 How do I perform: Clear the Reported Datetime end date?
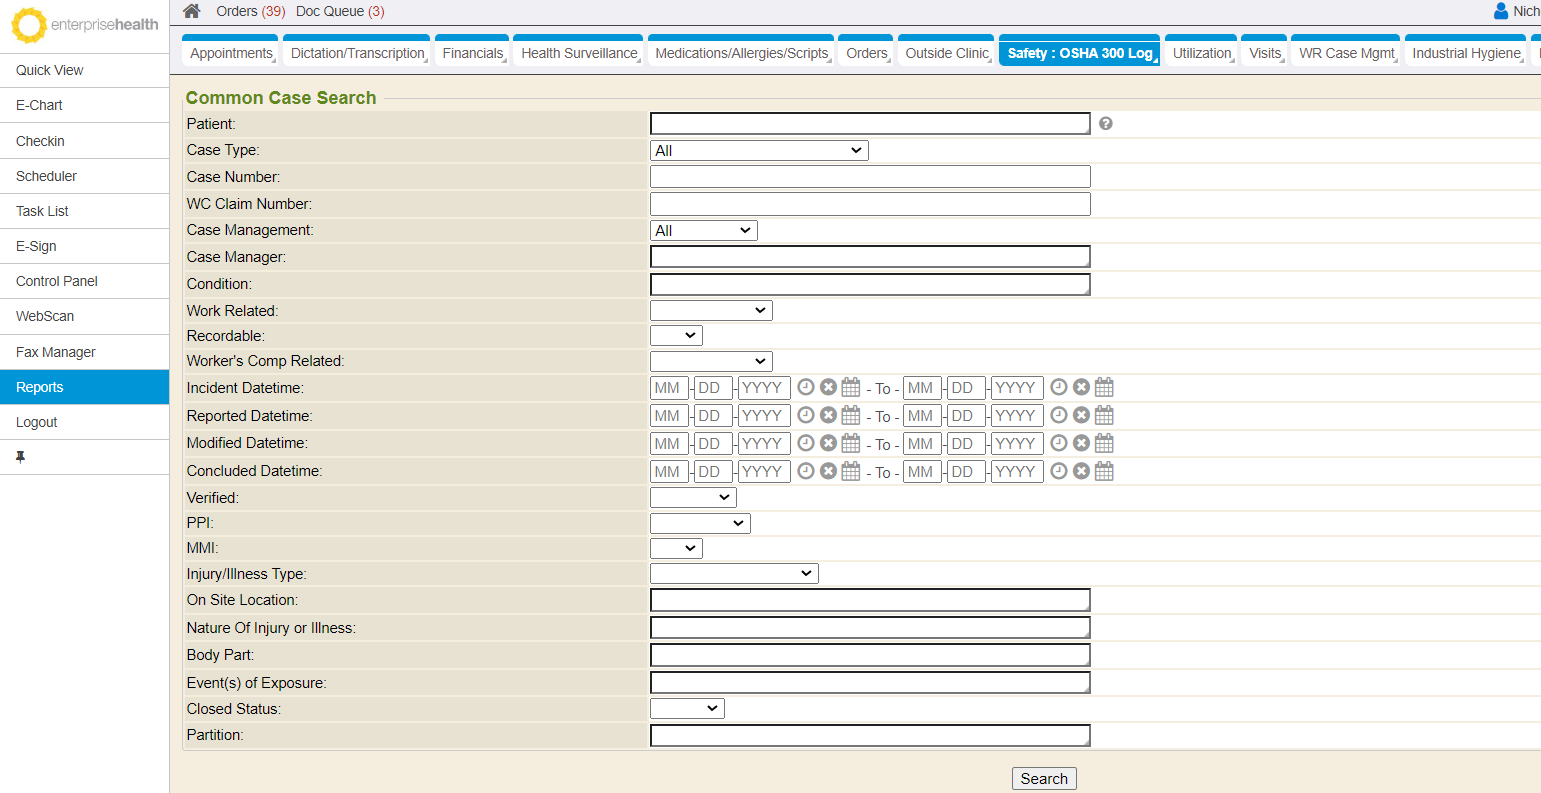(1081, 415)
